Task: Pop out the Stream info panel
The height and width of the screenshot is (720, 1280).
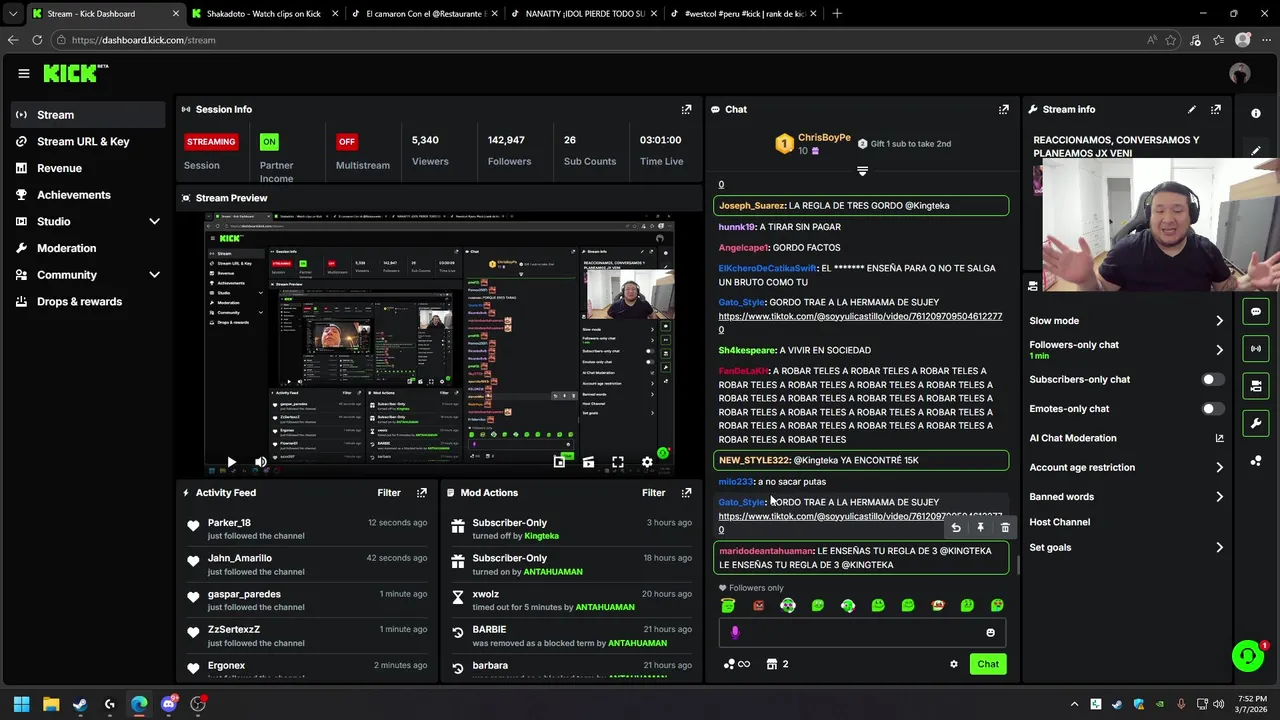Action: tap(1215, 109)
